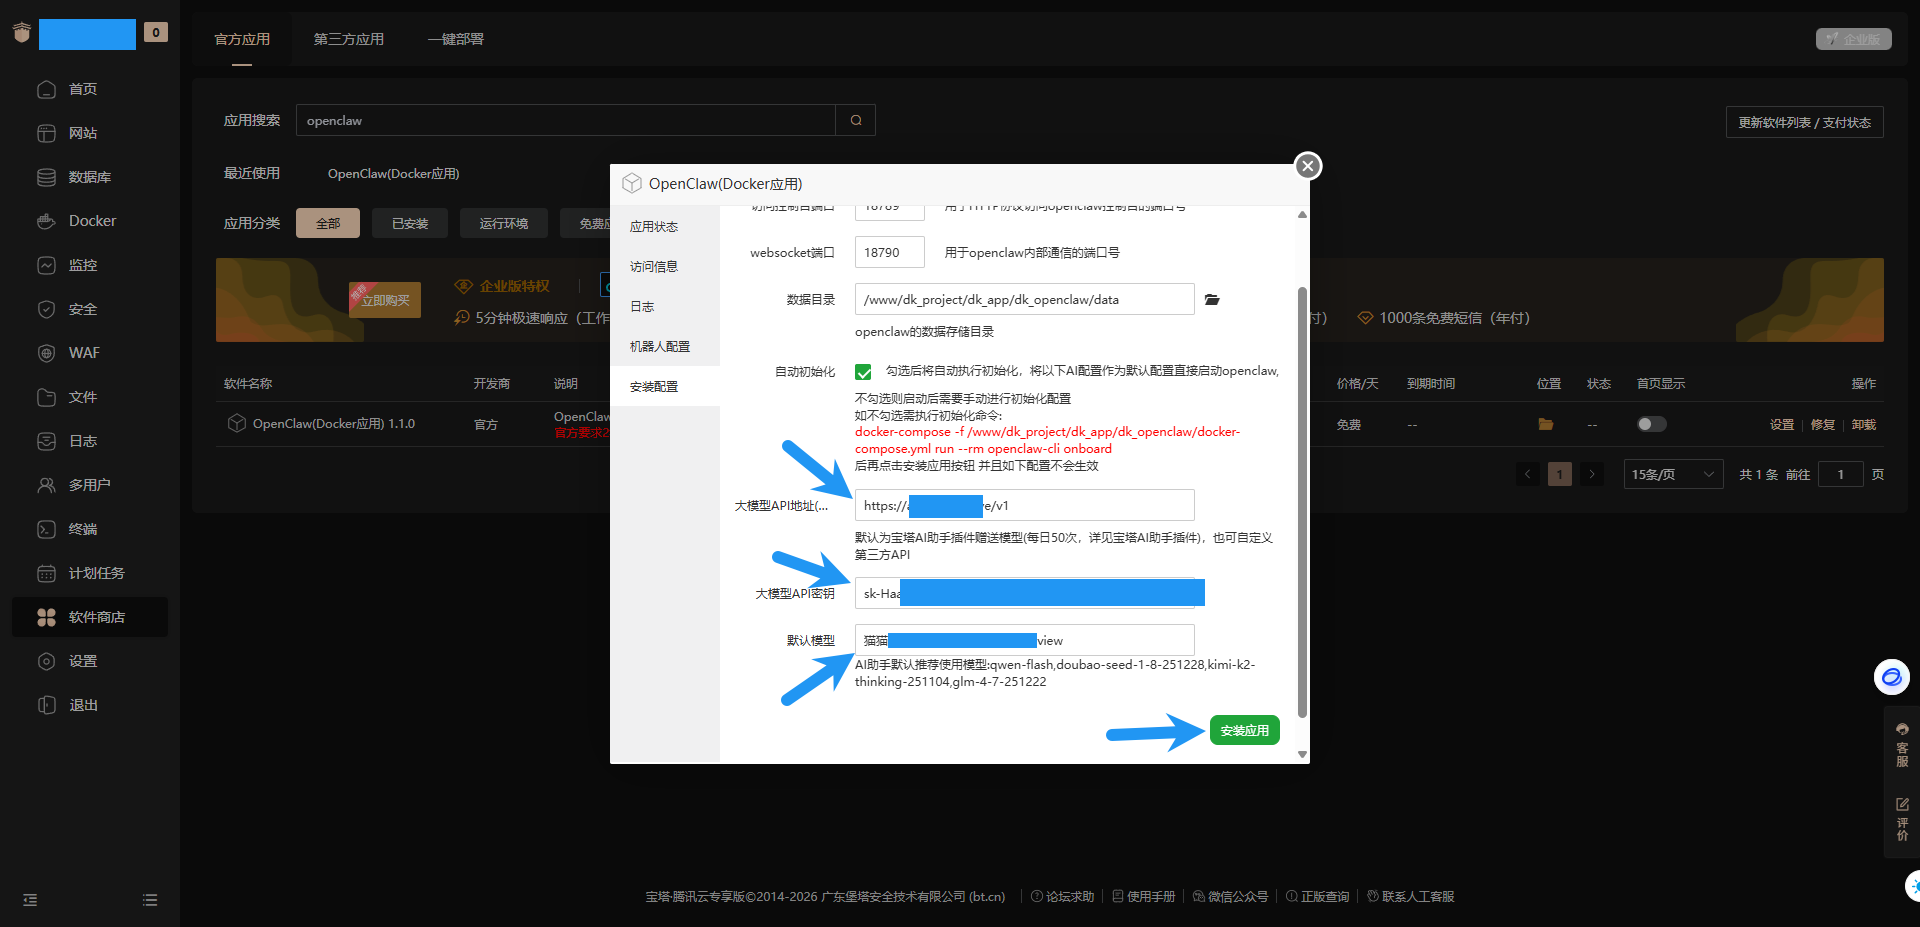Uncheck the auto-initialize checkbox

point(863,372)
